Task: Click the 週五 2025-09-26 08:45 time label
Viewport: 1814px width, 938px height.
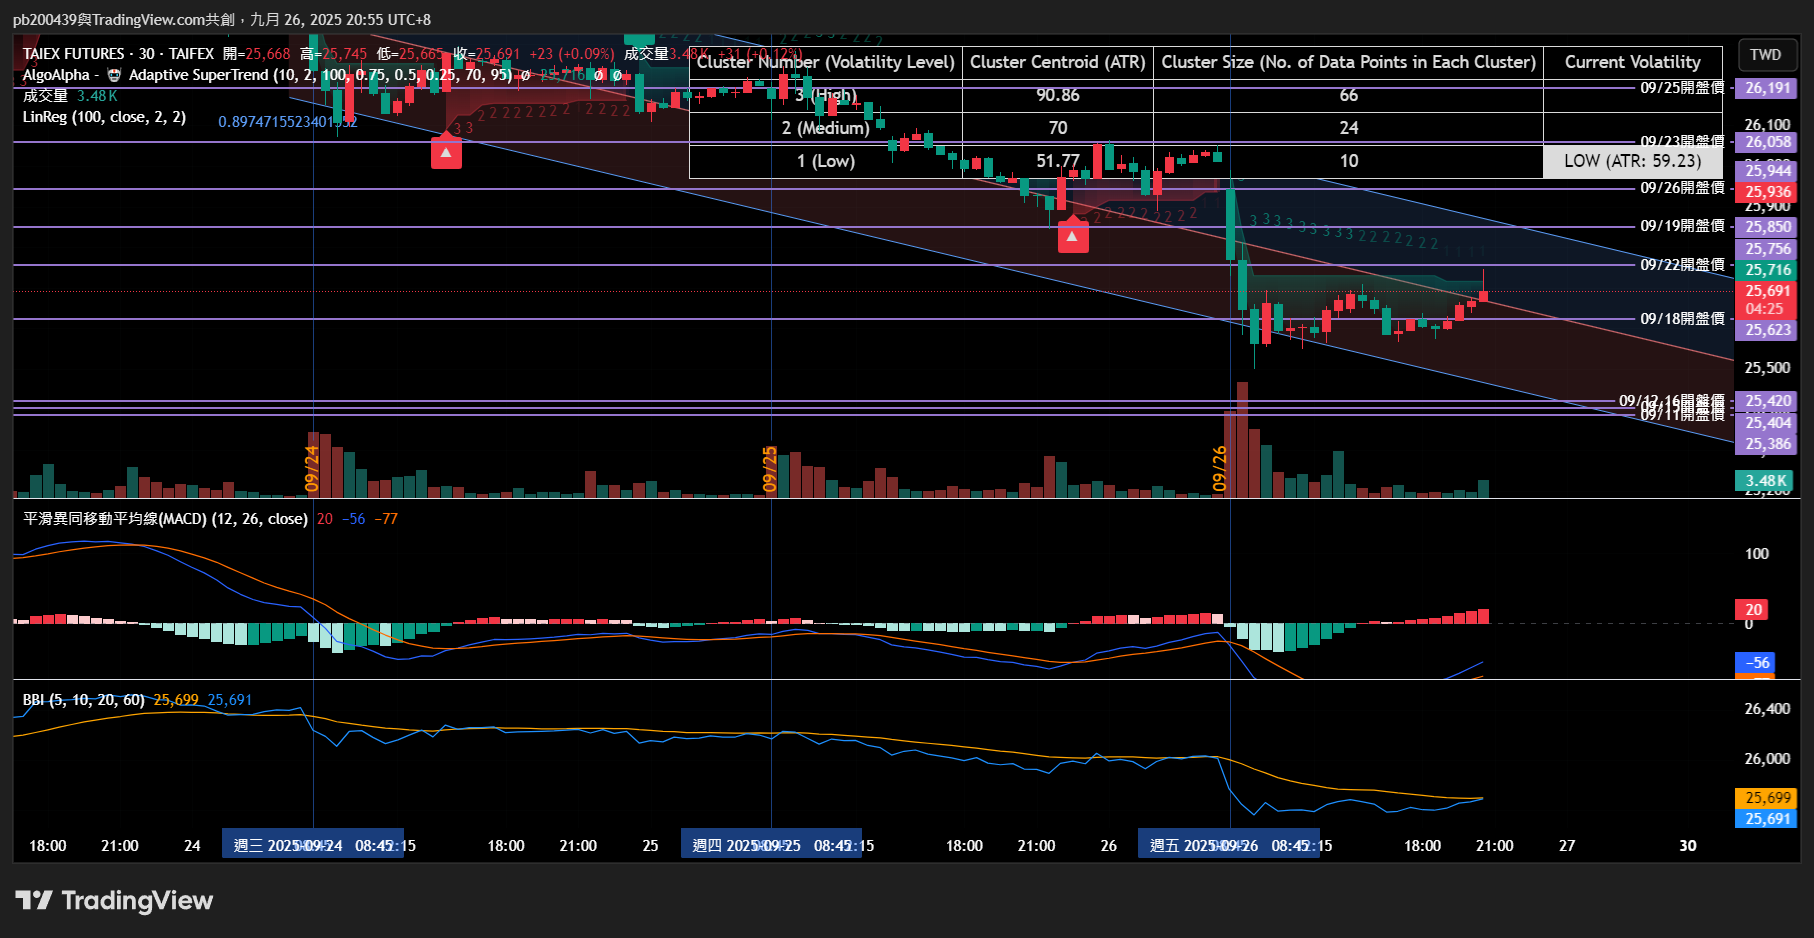Action: pos(1229,845)
